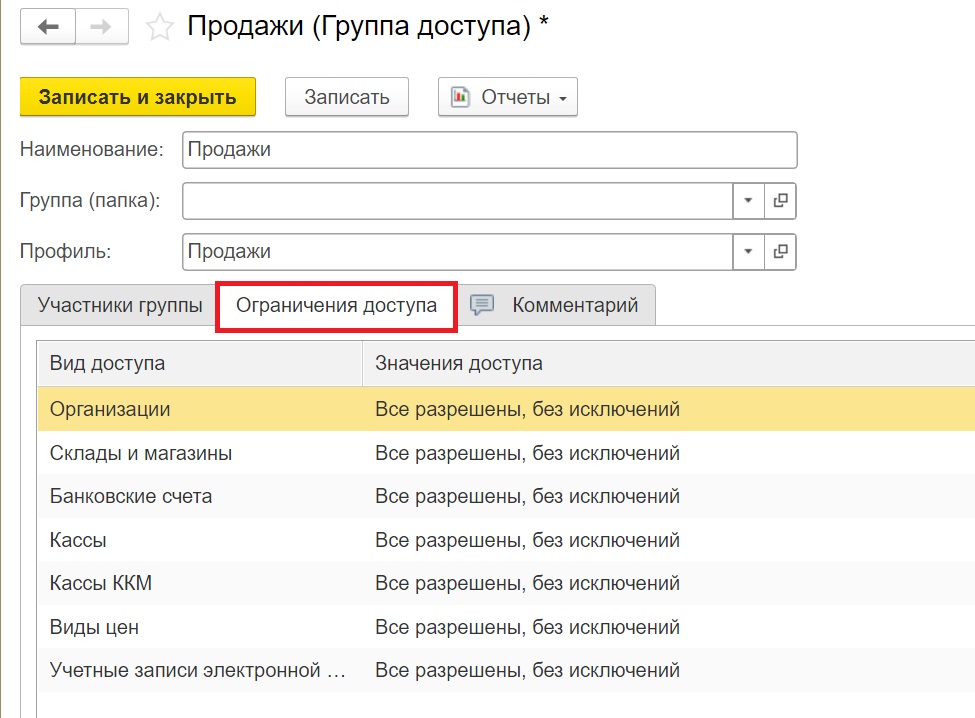Click Записать и закрыть button

click(x=138, y=97)
